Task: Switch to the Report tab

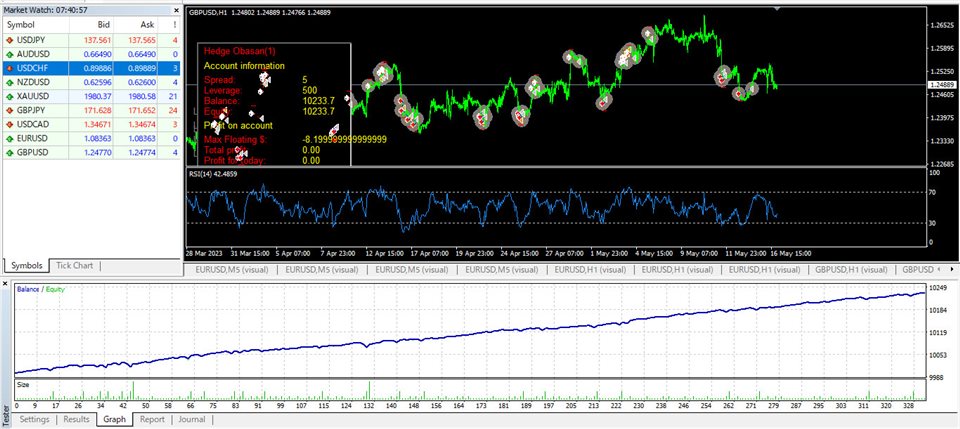Action: (152, 420)
